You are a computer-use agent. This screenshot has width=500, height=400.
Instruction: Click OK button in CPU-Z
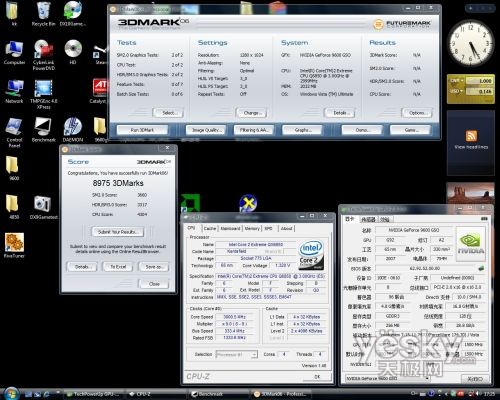317,377
